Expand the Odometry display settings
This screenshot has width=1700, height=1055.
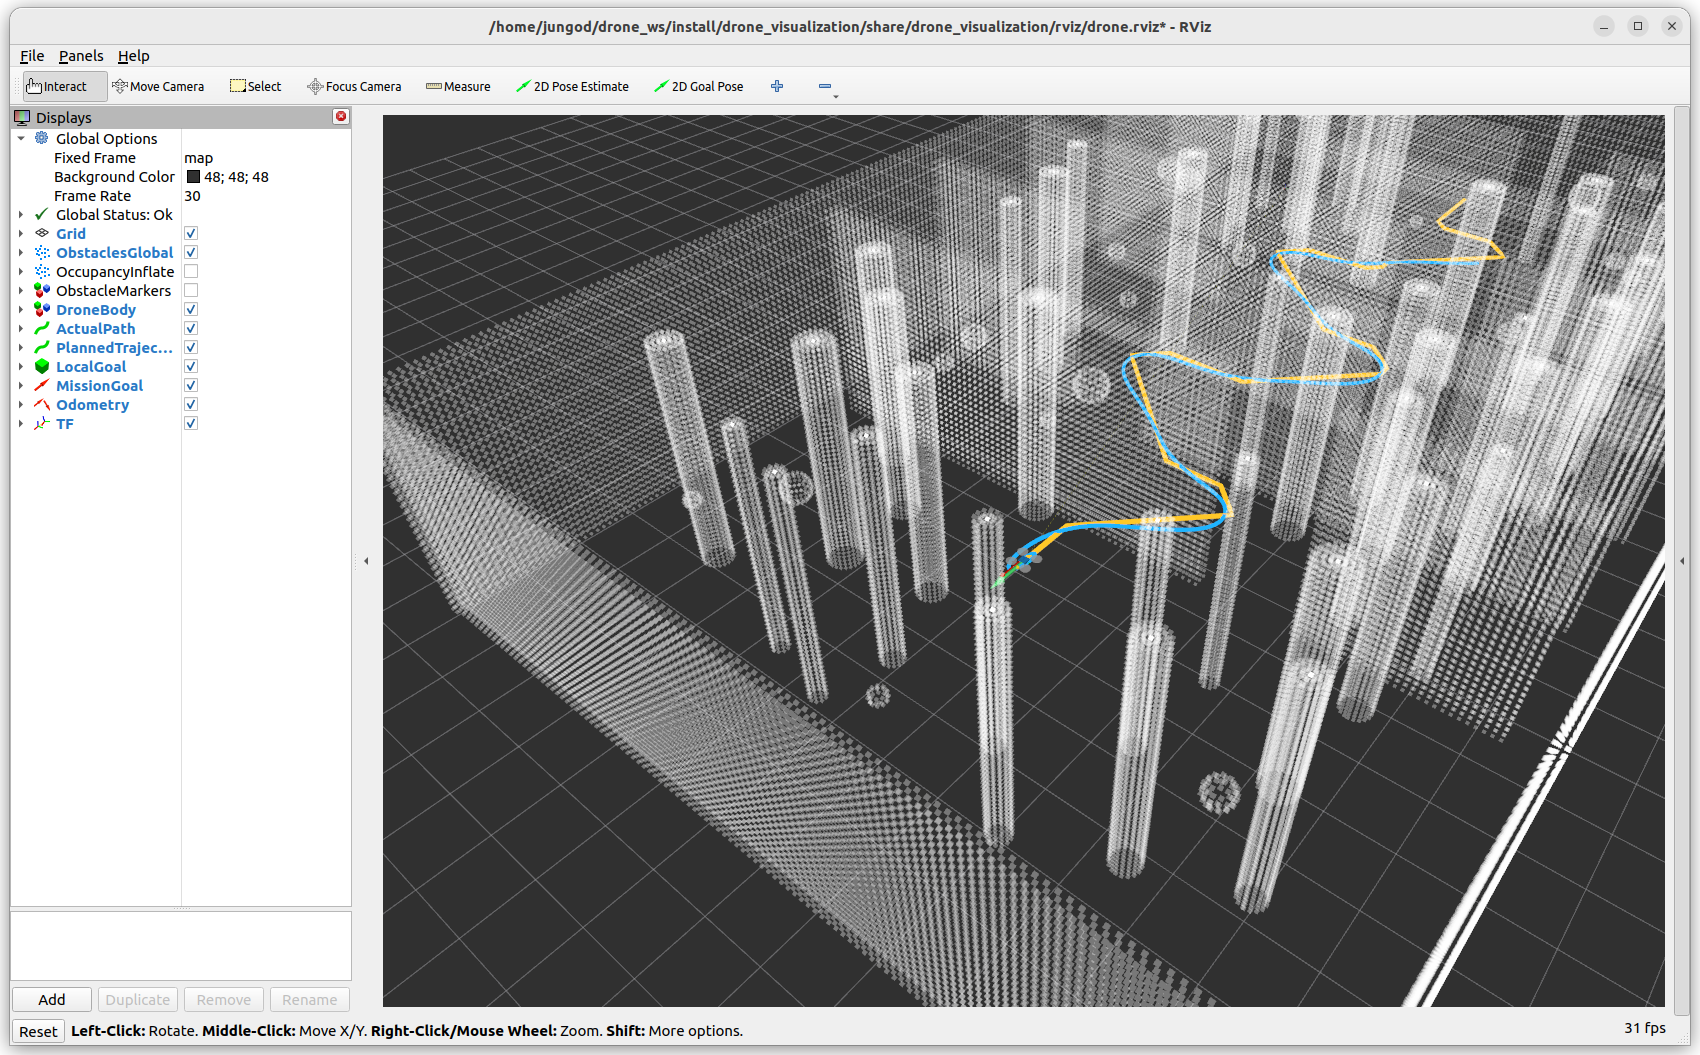click(x=21, y=404)
